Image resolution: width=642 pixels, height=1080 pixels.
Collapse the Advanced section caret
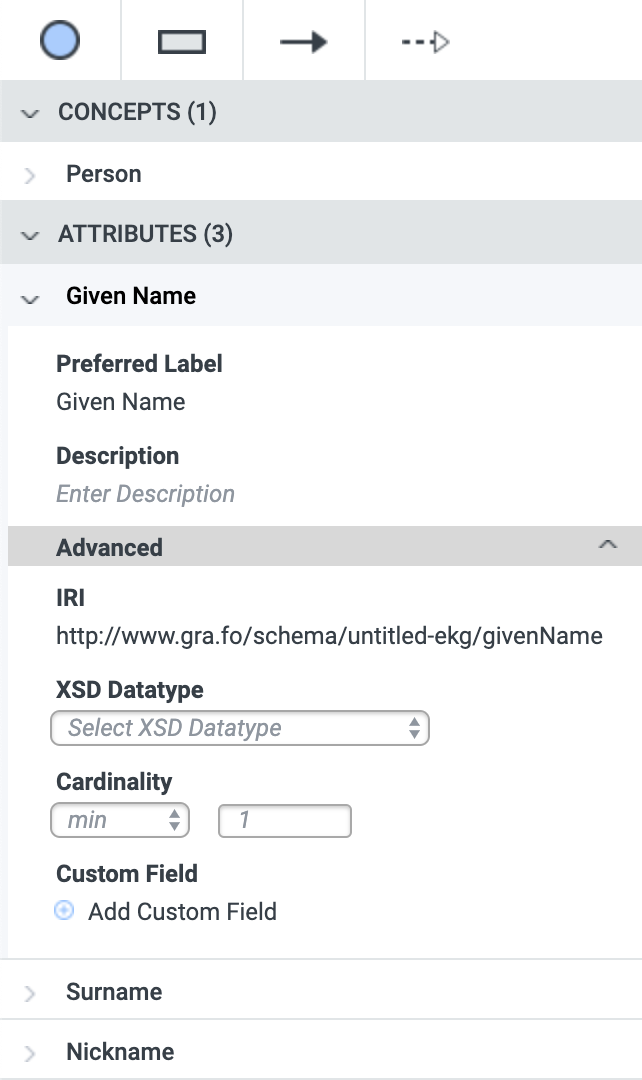(x=608, y=545)
